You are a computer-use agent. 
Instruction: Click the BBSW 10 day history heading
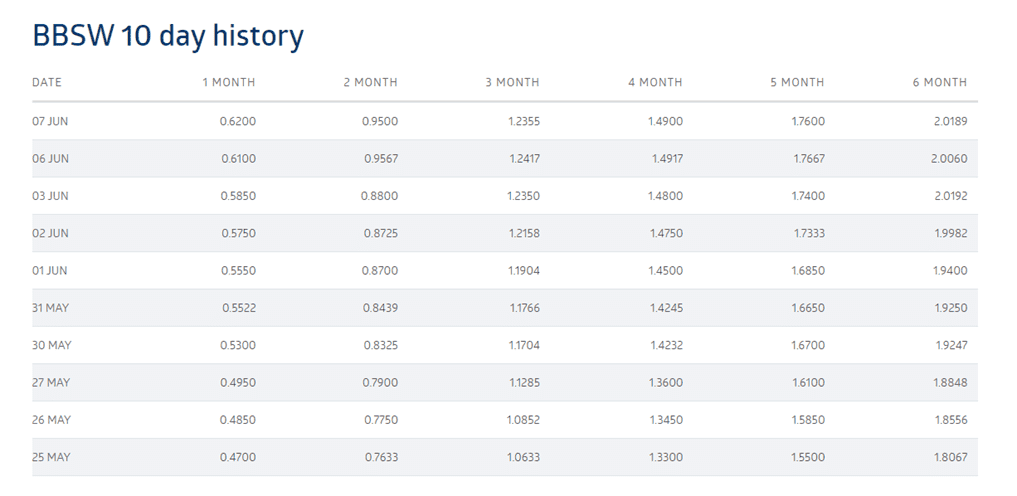pos(168,36)
